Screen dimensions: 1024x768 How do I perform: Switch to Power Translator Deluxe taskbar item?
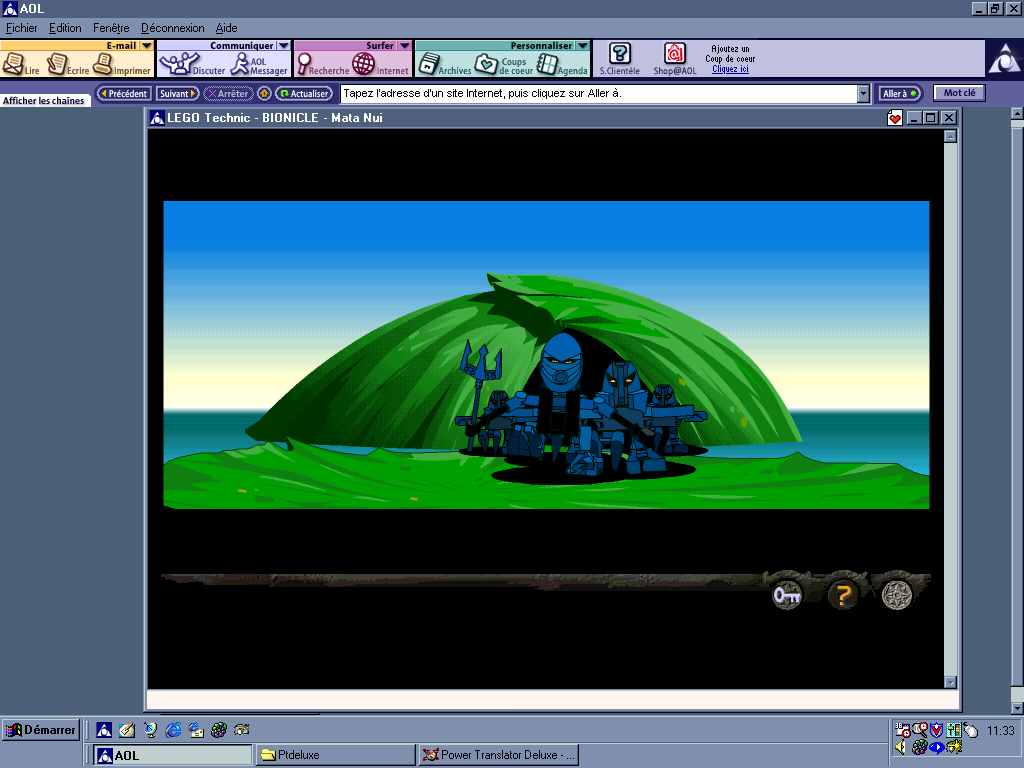pos(499,755)
